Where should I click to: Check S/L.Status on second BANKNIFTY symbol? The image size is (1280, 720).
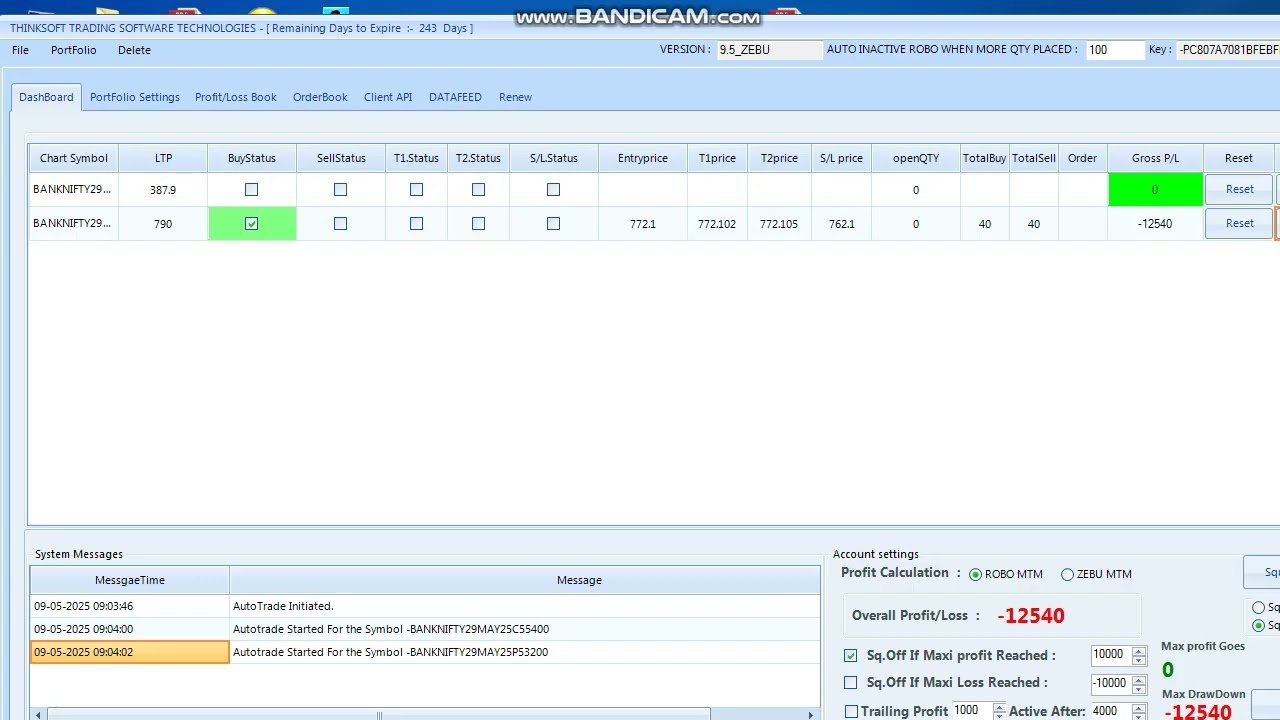coord(553,223)
